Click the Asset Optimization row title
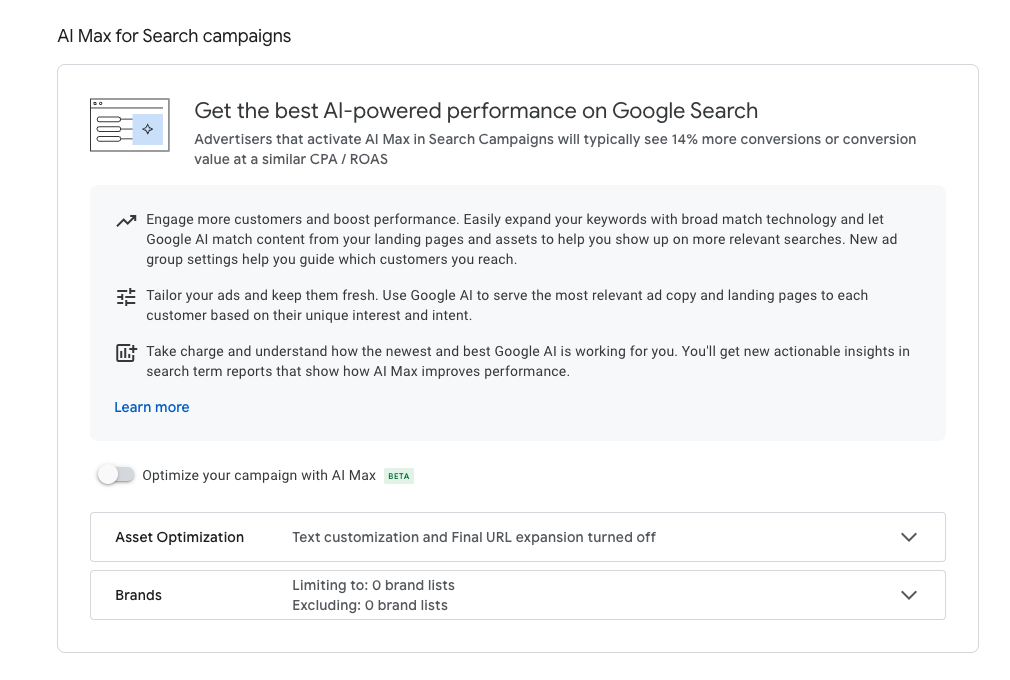 [x=180, y=537]
